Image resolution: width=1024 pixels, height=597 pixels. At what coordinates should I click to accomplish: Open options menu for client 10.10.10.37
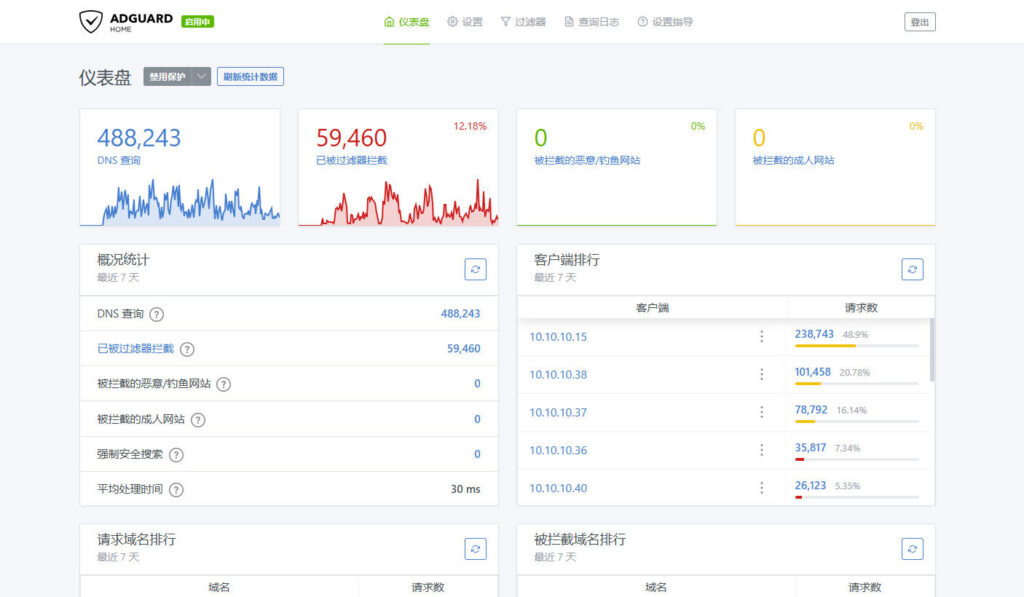coord(761,412)
